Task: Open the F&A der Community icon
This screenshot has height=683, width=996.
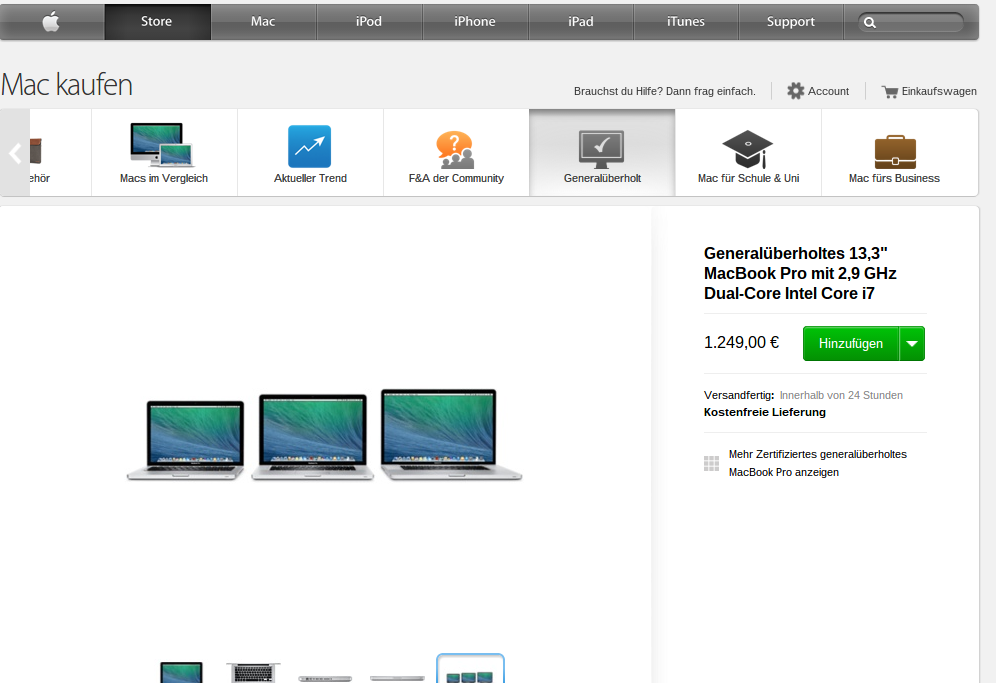Action: pos(455,149)
